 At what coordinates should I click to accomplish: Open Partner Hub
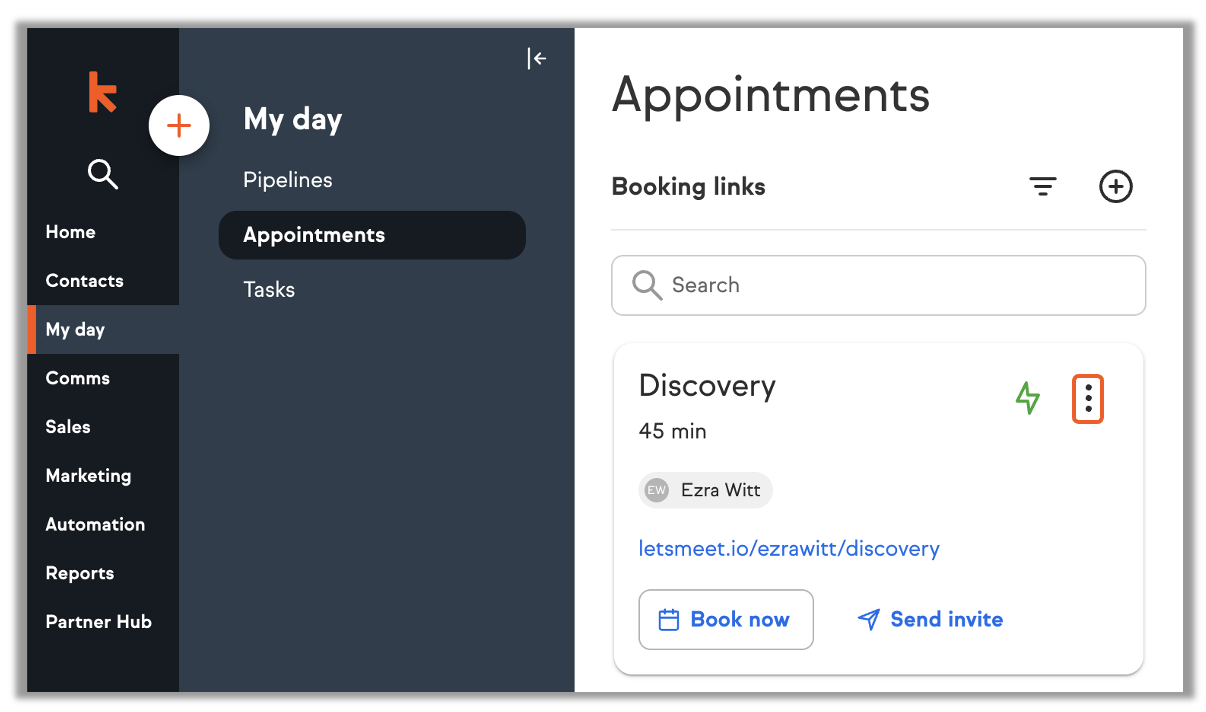pyautogui.click(x=99, y=621)
